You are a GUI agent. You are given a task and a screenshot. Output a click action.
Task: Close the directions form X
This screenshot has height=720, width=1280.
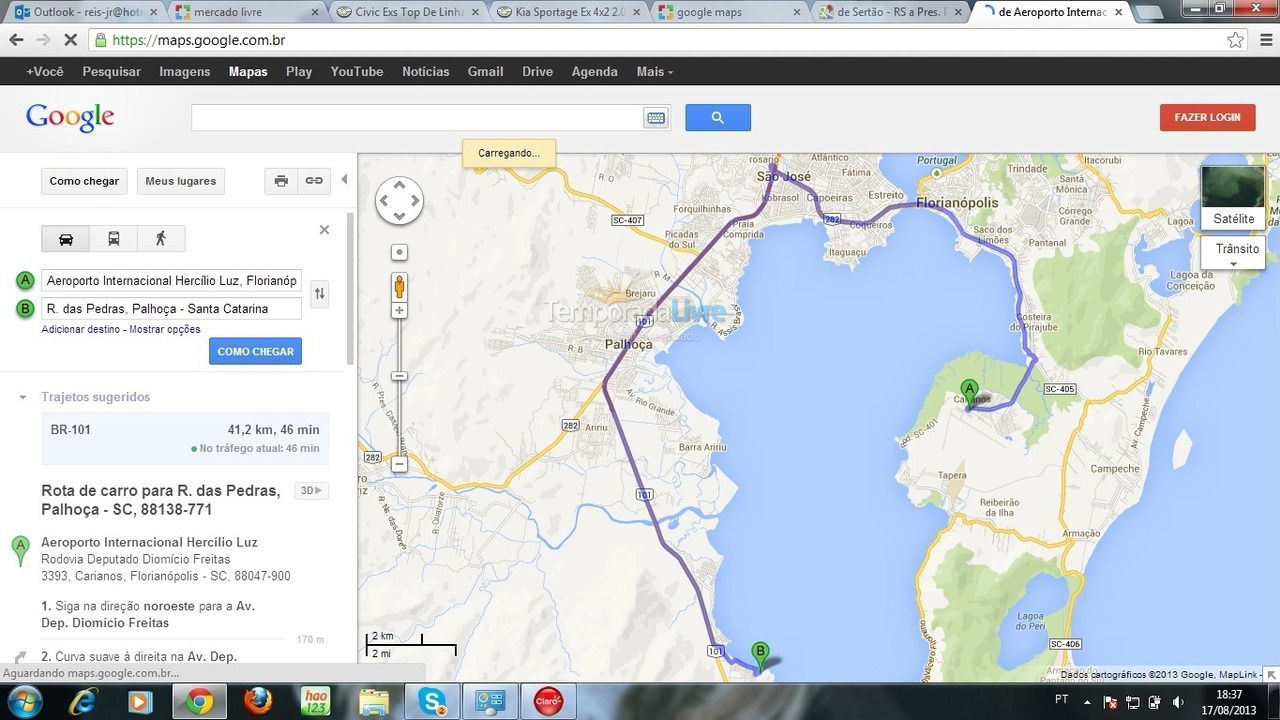pyautogui.click(x=324, y=230)
